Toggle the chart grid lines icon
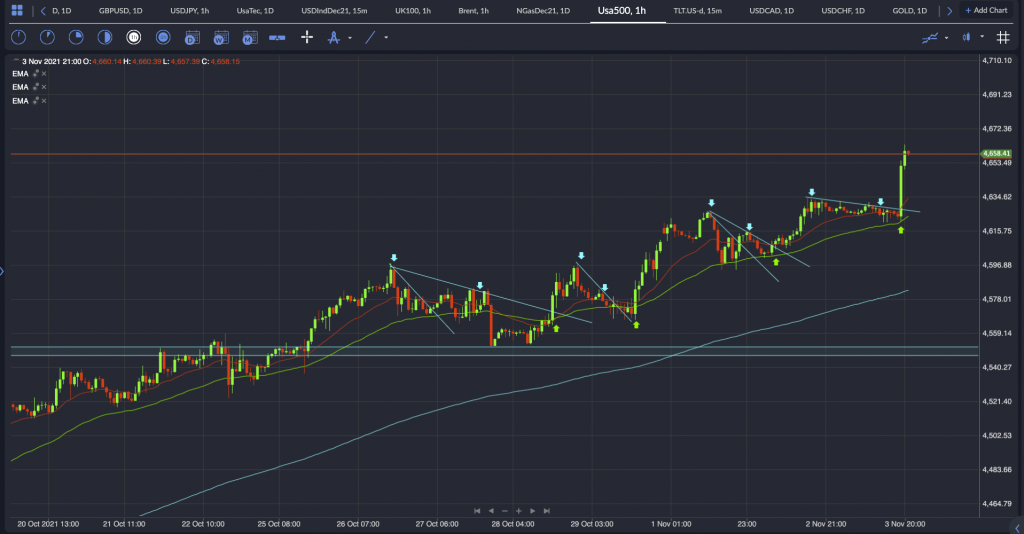Screen dimensions: 1024x534 [1003, 38]
